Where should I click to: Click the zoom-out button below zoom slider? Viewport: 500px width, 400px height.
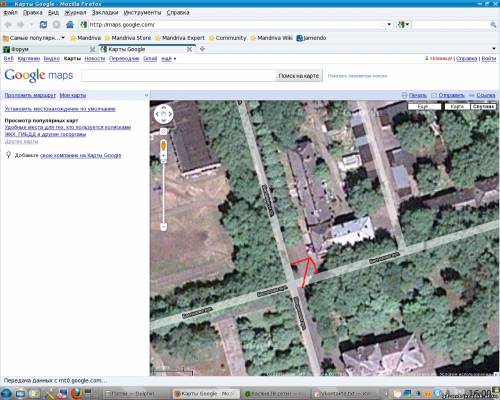163,227
